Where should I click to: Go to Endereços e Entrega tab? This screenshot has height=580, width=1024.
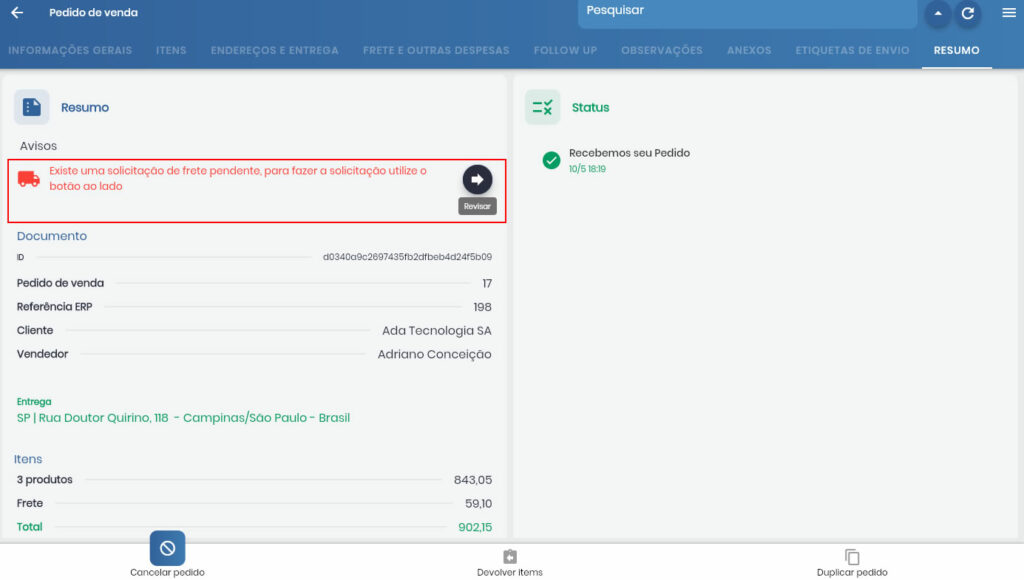pyautogui.click(x=274, y=50)
